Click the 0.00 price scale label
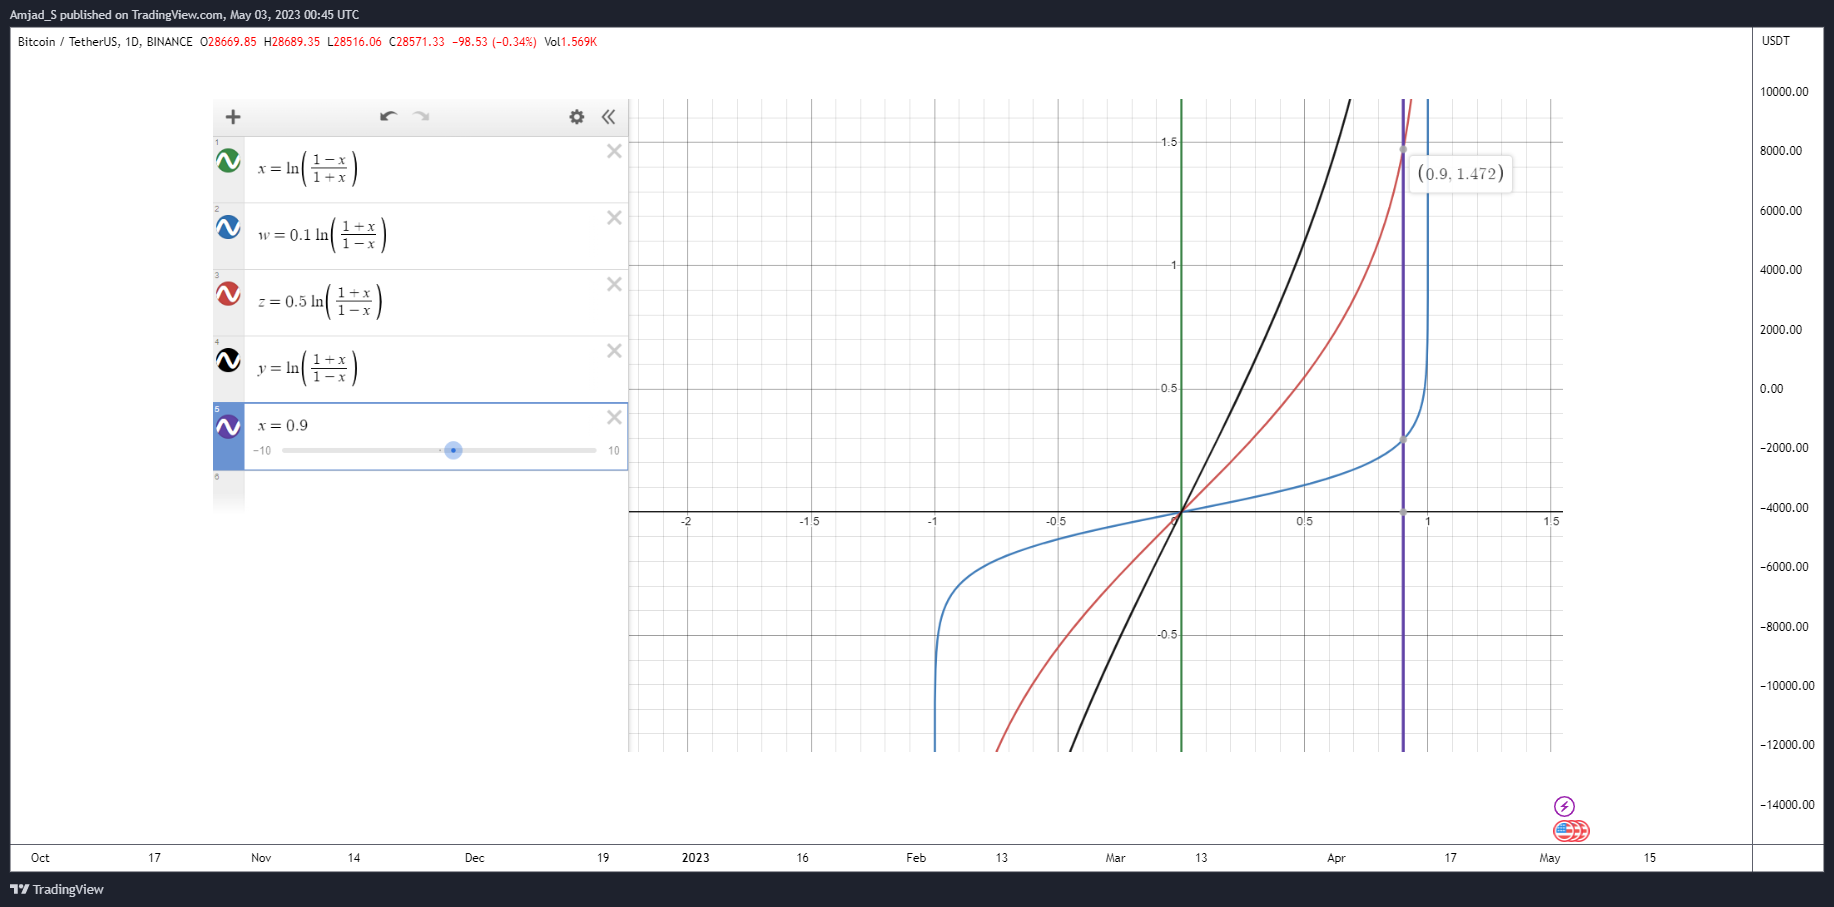The width and height of the screenshot is (1834, 907). 1771,389
